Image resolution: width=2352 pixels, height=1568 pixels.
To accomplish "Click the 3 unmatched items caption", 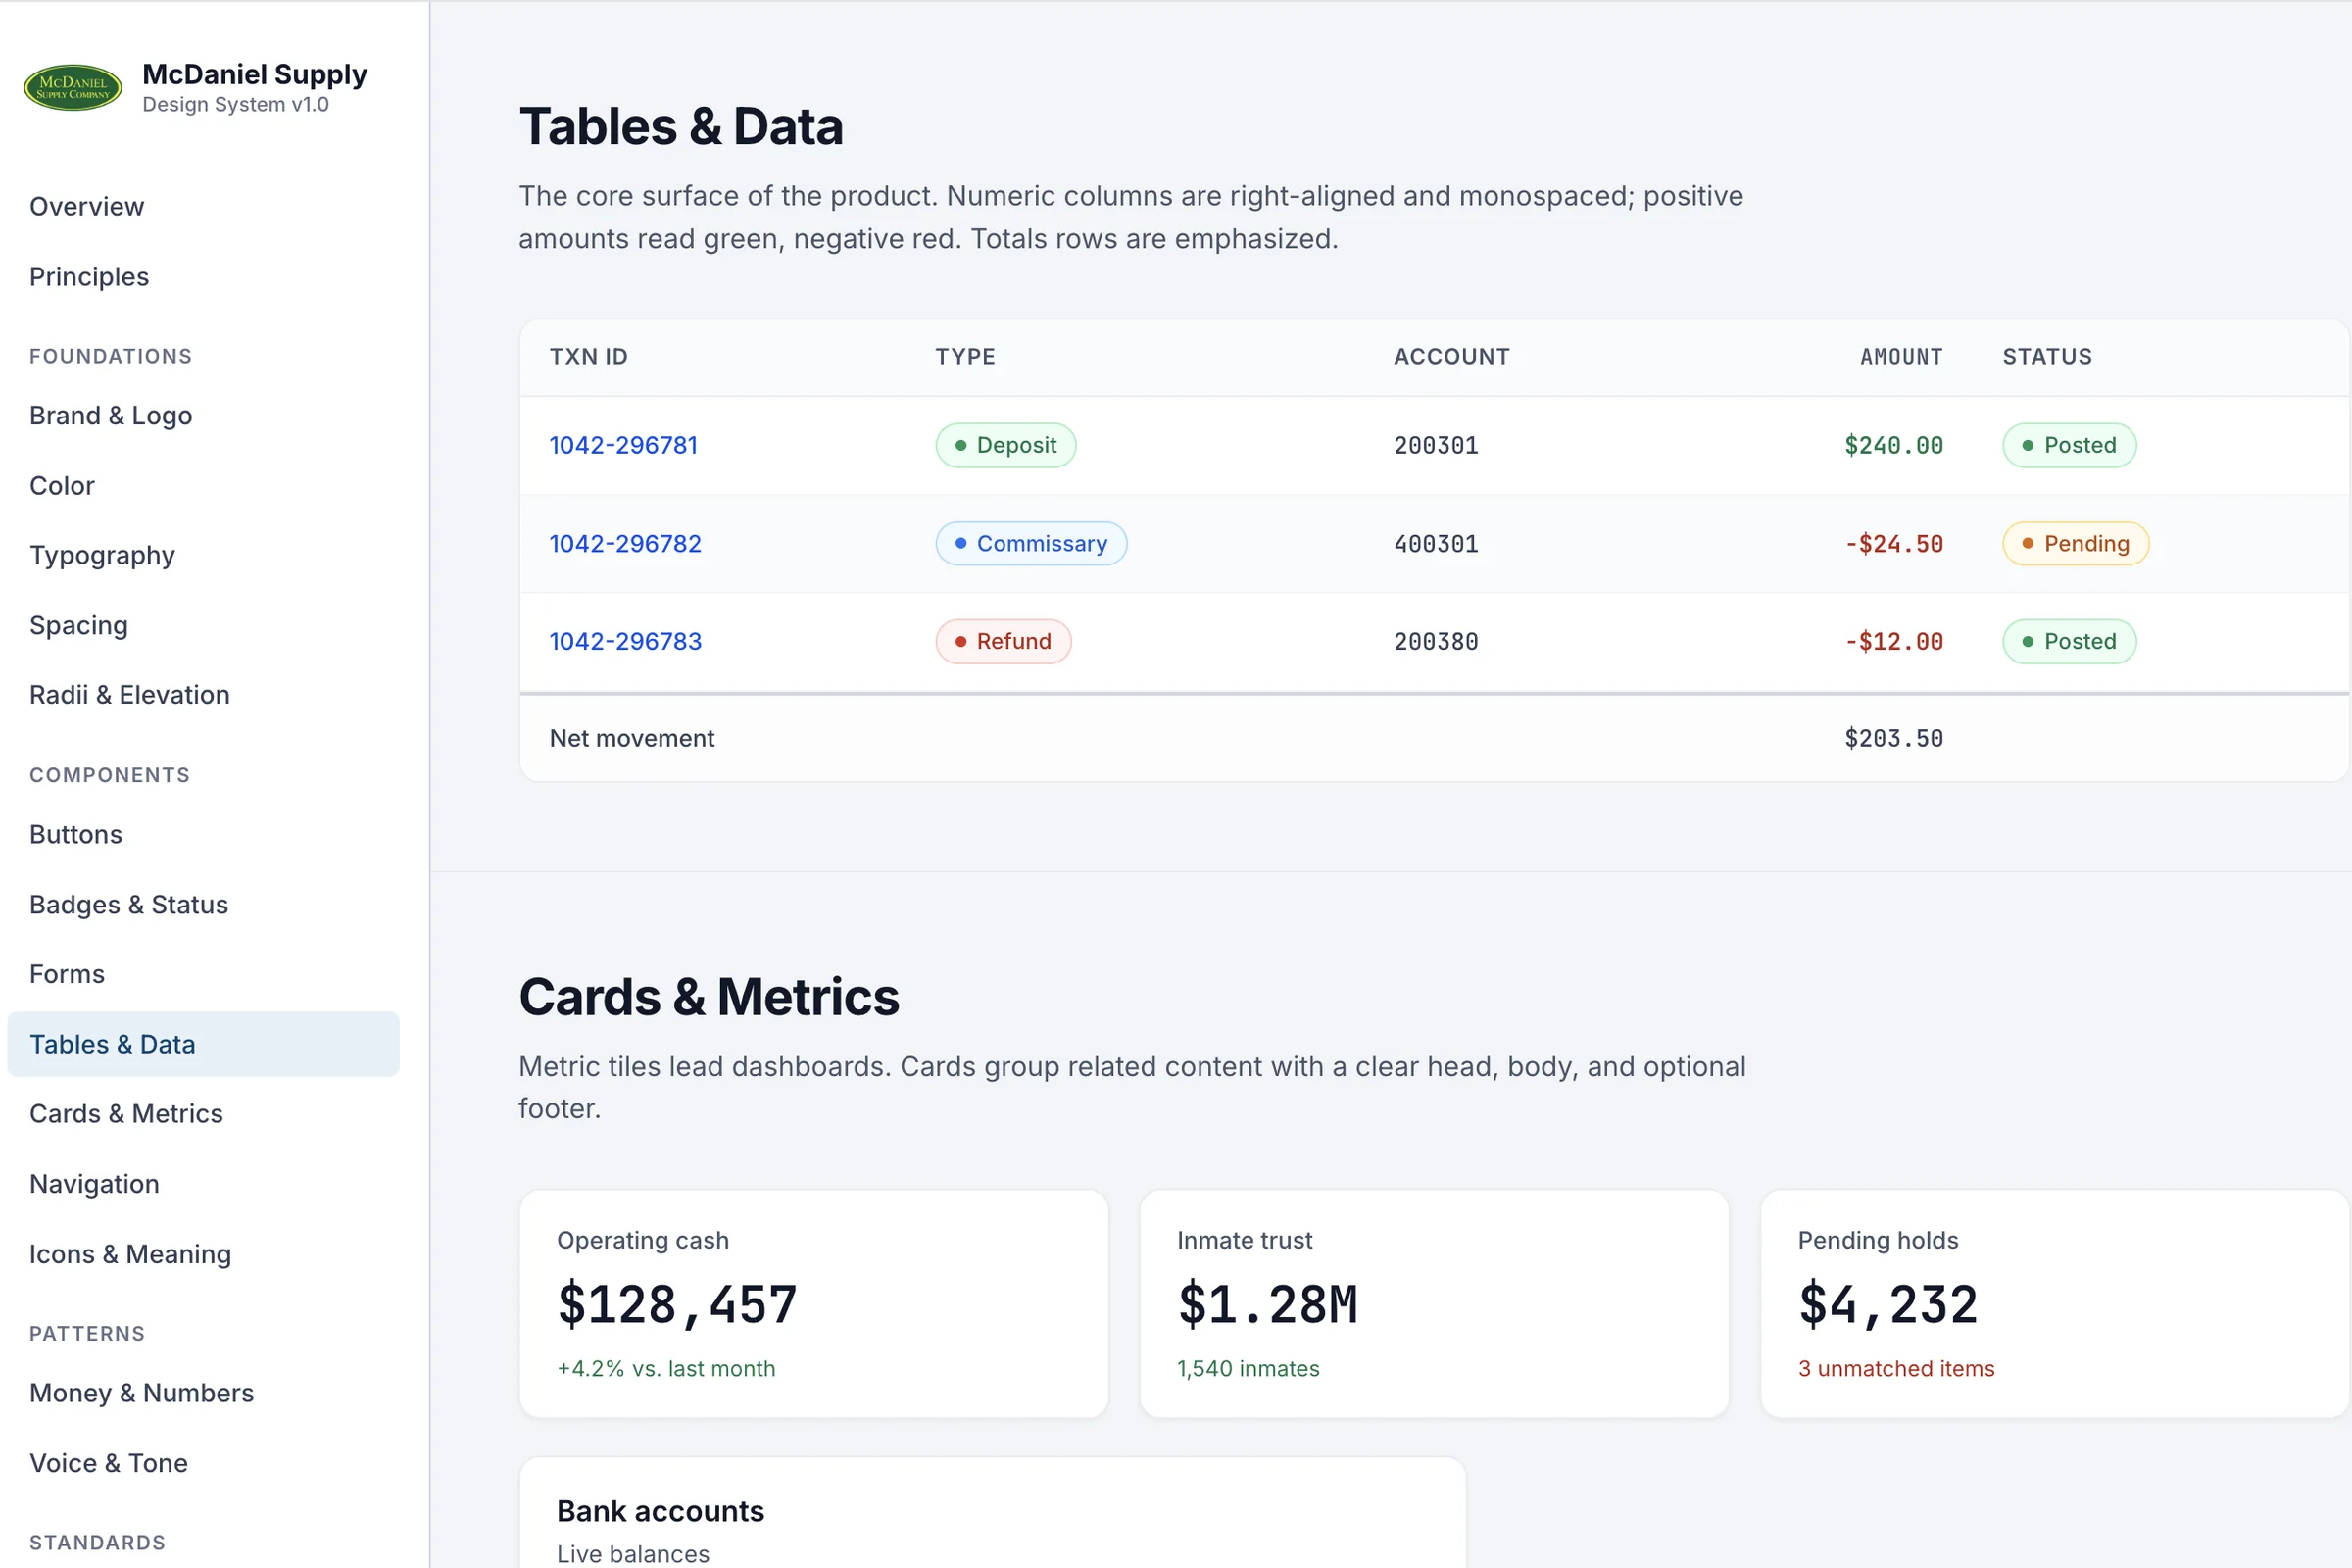I will pyautogui.click(x=1896, y=1368).
